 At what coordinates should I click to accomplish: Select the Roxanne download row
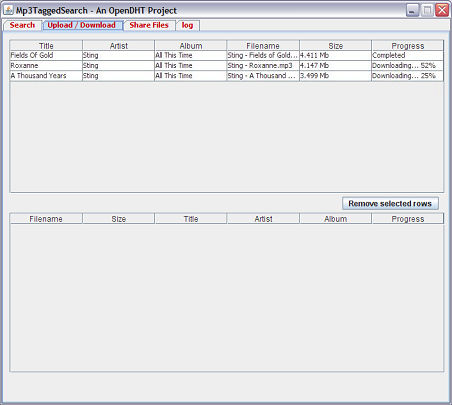tap(227, 66)
